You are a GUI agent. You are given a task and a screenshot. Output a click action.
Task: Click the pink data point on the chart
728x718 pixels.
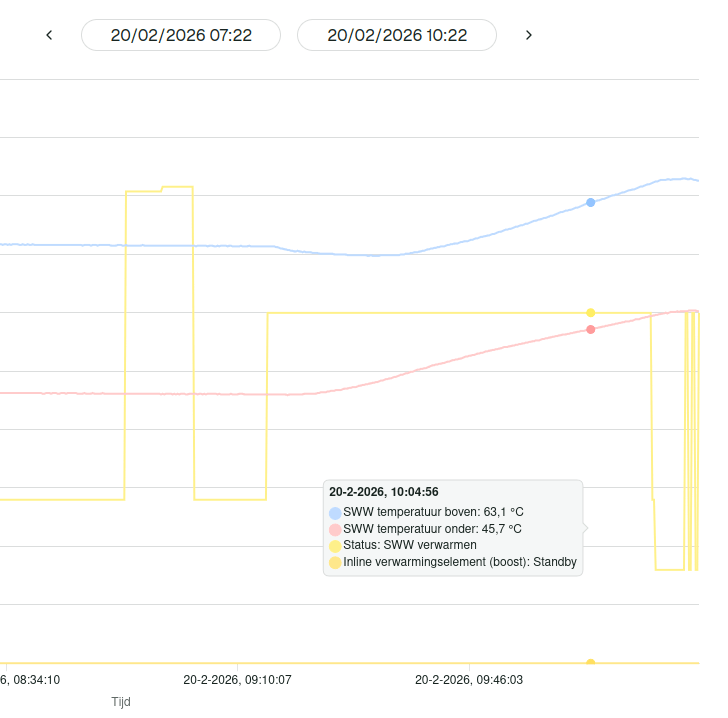coord(591,329)
